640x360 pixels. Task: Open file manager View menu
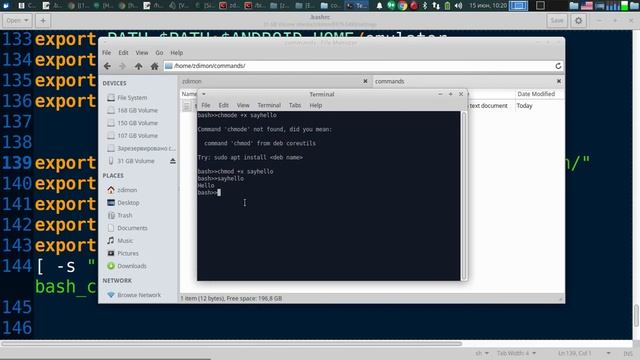pos(142,53)
